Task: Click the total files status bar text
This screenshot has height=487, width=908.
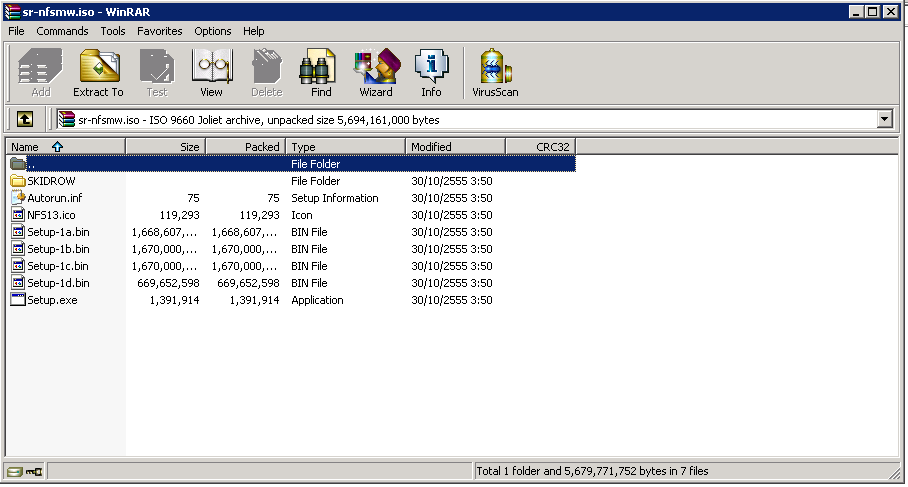Action: coord(592,471)
